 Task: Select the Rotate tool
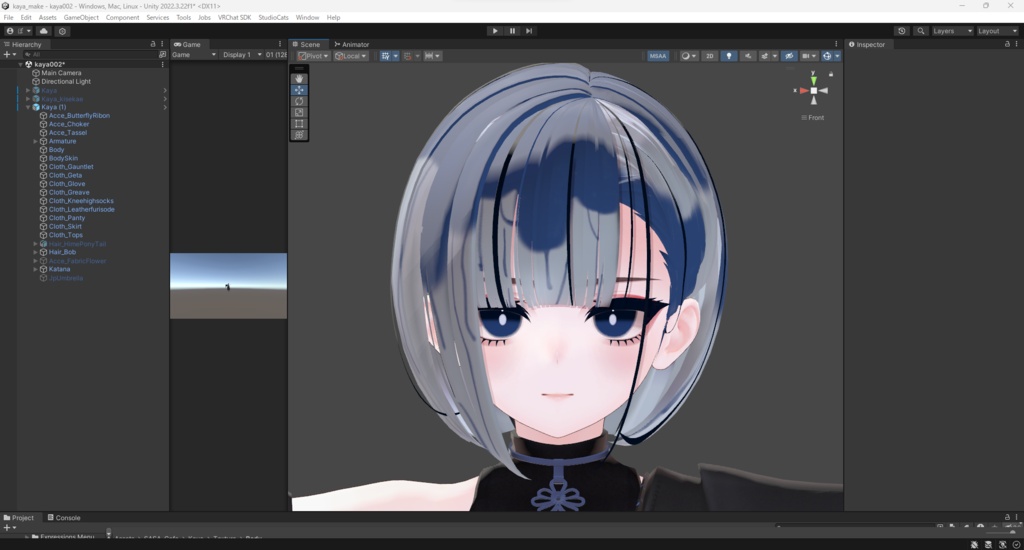[x=299, y=101]
